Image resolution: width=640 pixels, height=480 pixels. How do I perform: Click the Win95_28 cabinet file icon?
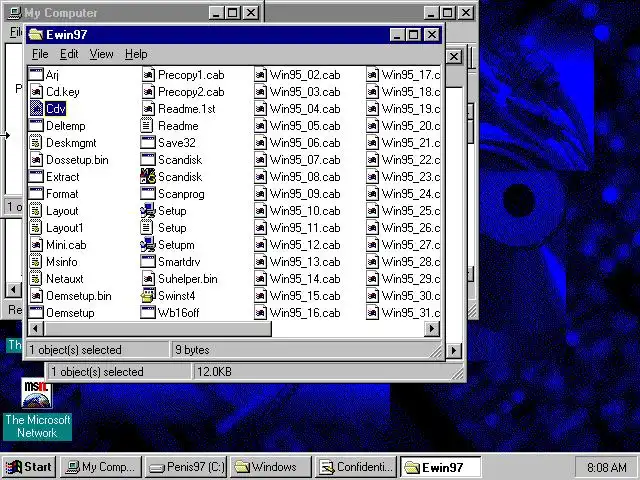pyautogui.click(x=372, y=262)
